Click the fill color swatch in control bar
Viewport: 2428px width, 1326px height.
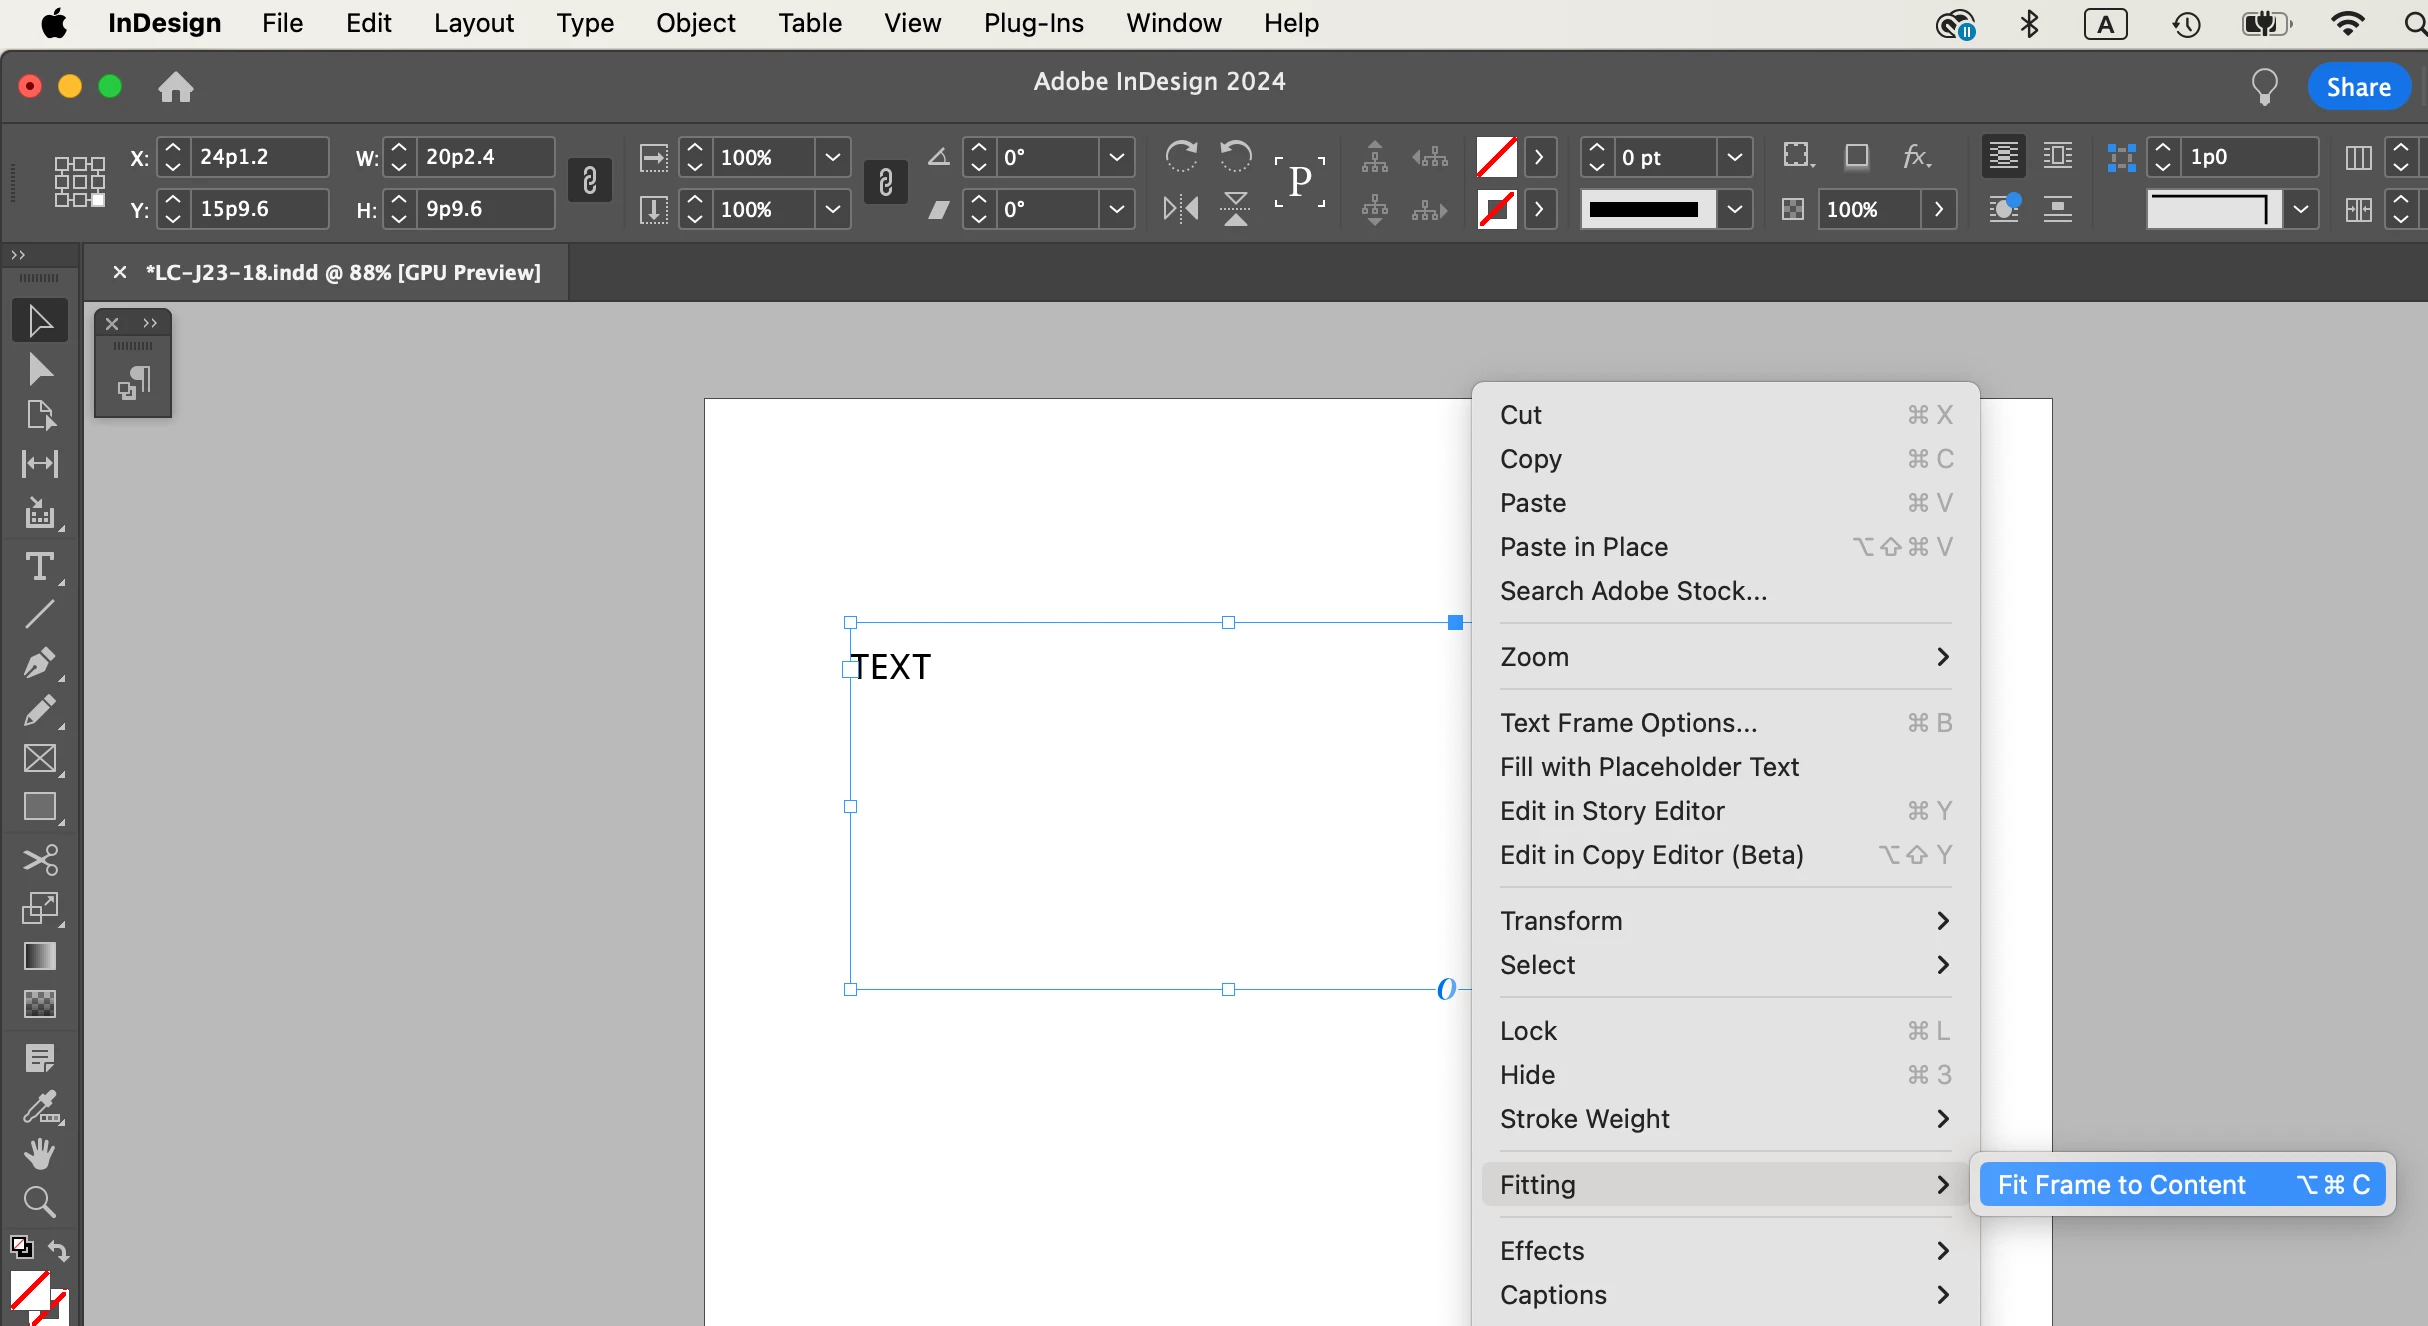tap(1496, 157)
